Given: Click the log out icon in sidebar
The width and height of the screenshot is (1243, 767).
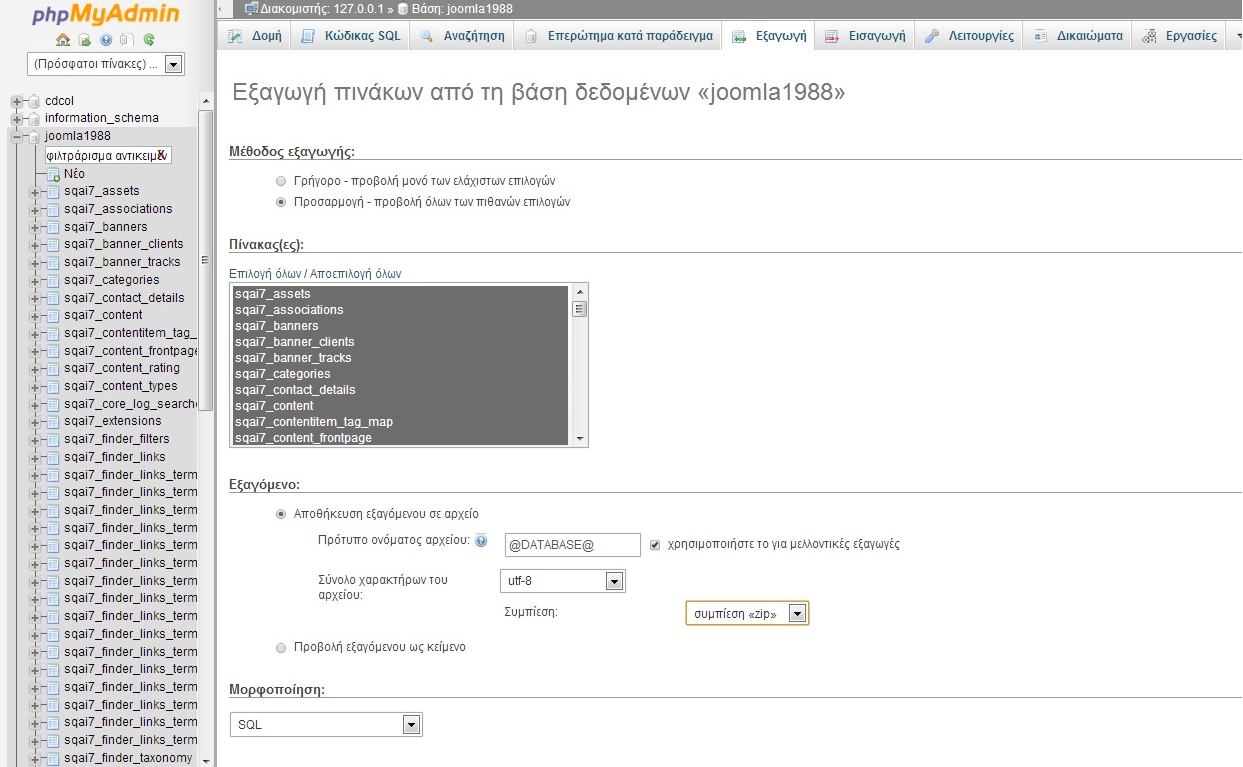Looking at the screenshot, I should pos(85,40).
